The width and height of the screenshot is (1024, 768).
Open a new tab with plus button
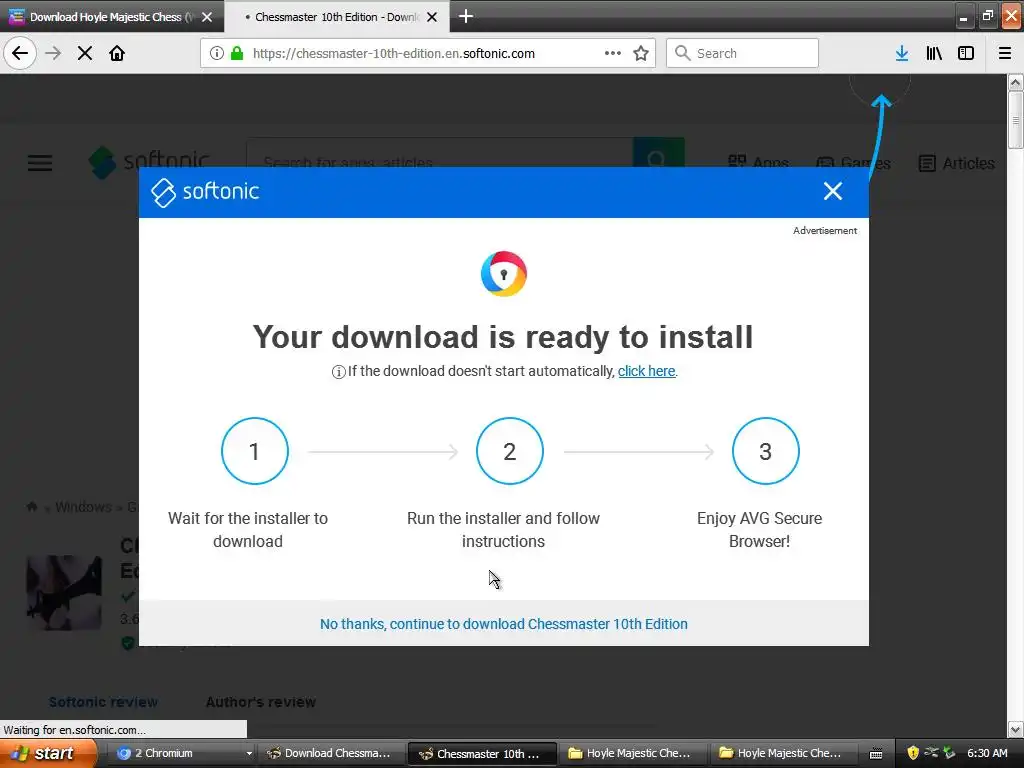[x=466, y=16]
